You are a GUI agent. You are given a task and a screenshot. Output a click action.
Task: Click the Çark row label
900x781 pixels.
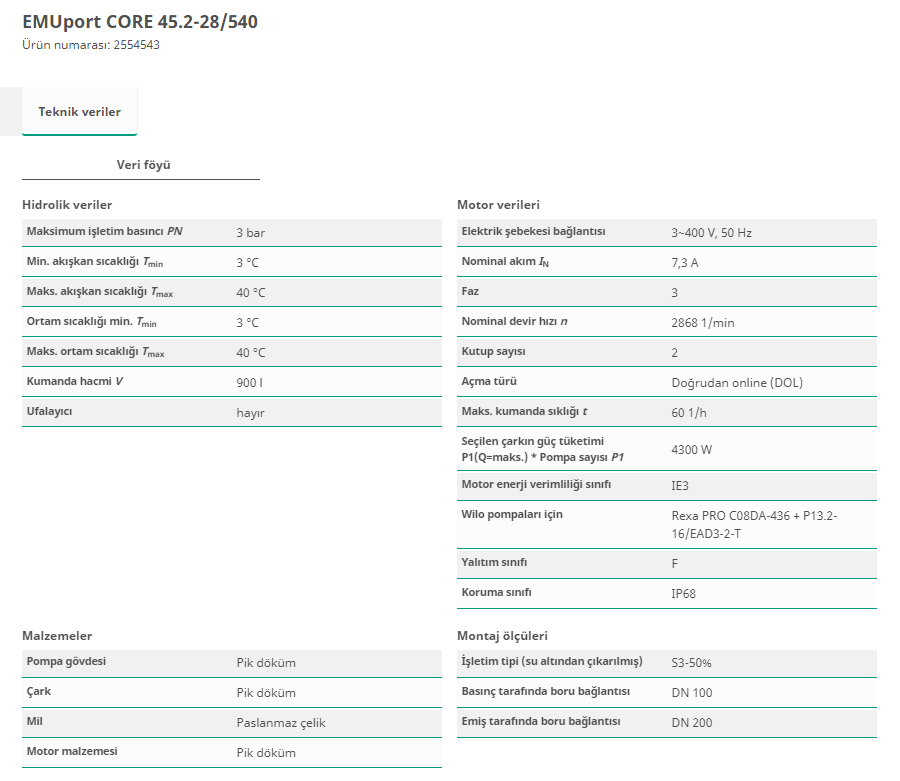tap(38, 691)
